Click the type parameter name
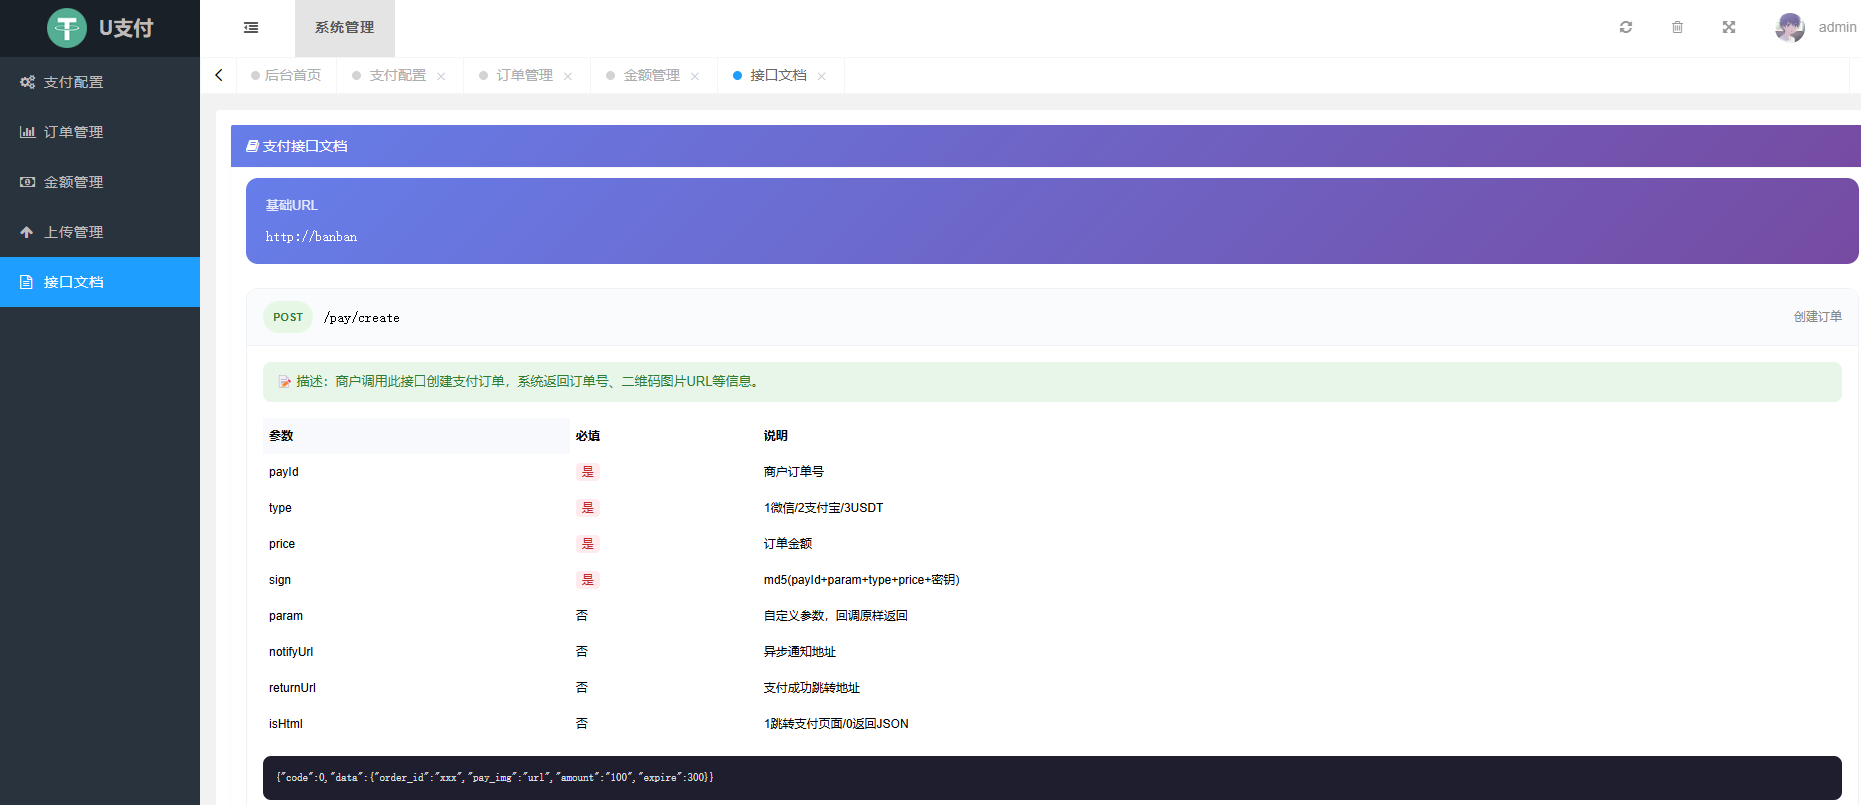 click(280, 508)
